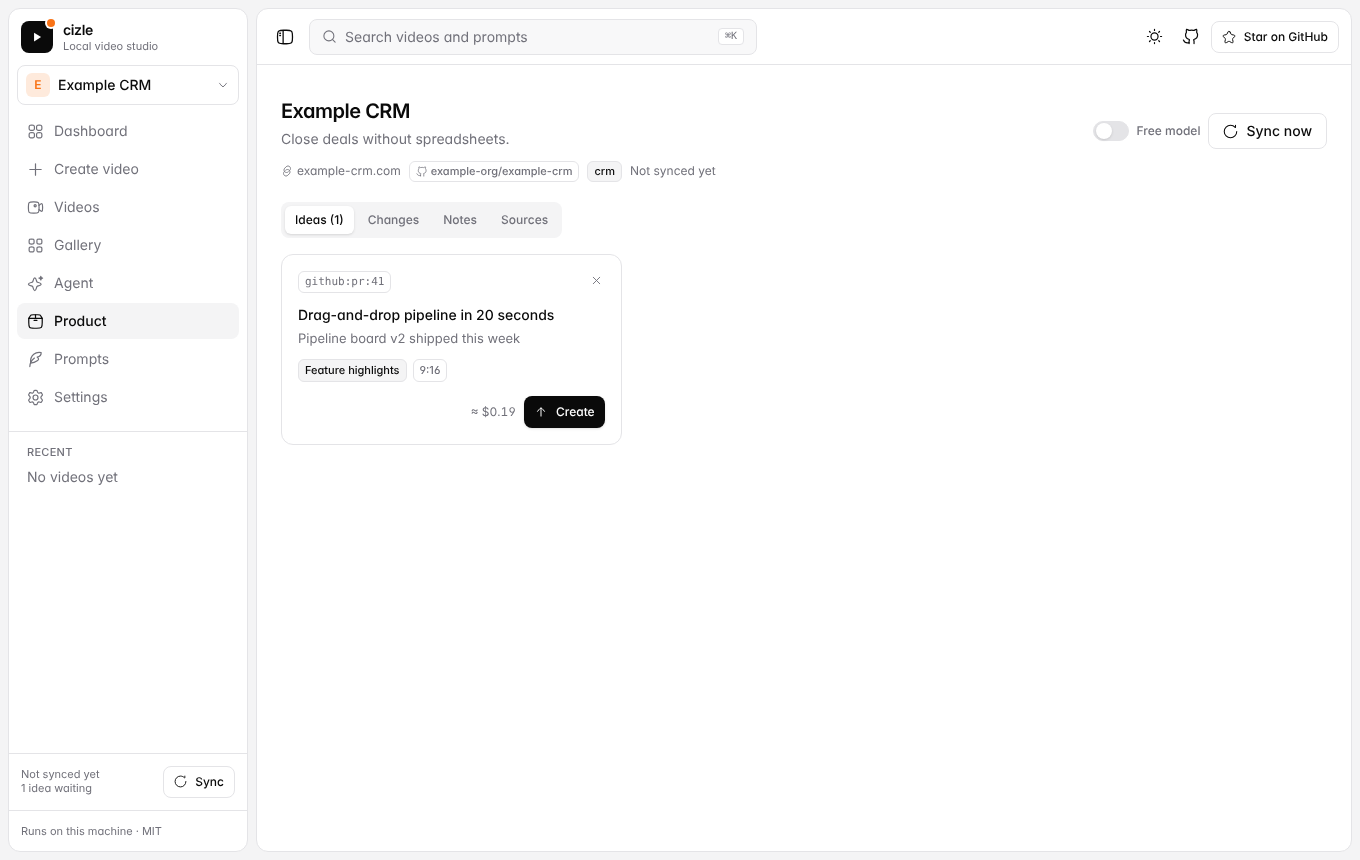Switch to the Changes tab
Screen dimensions: 1360x860
(x=393, y=220)
